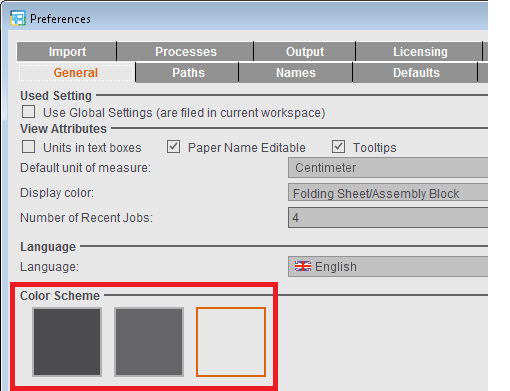The image size is (510, 391).
Task: Click the Preferences window title icon
Action: 18,18
